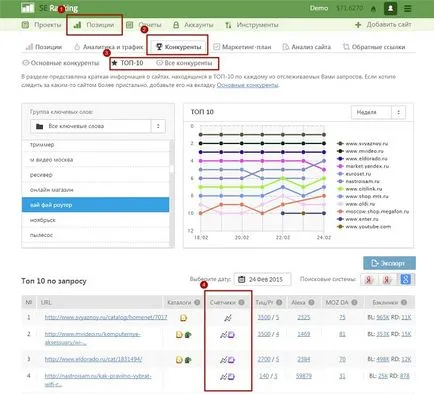Switch to the Аналитика и трафик tab

[109, 47]
